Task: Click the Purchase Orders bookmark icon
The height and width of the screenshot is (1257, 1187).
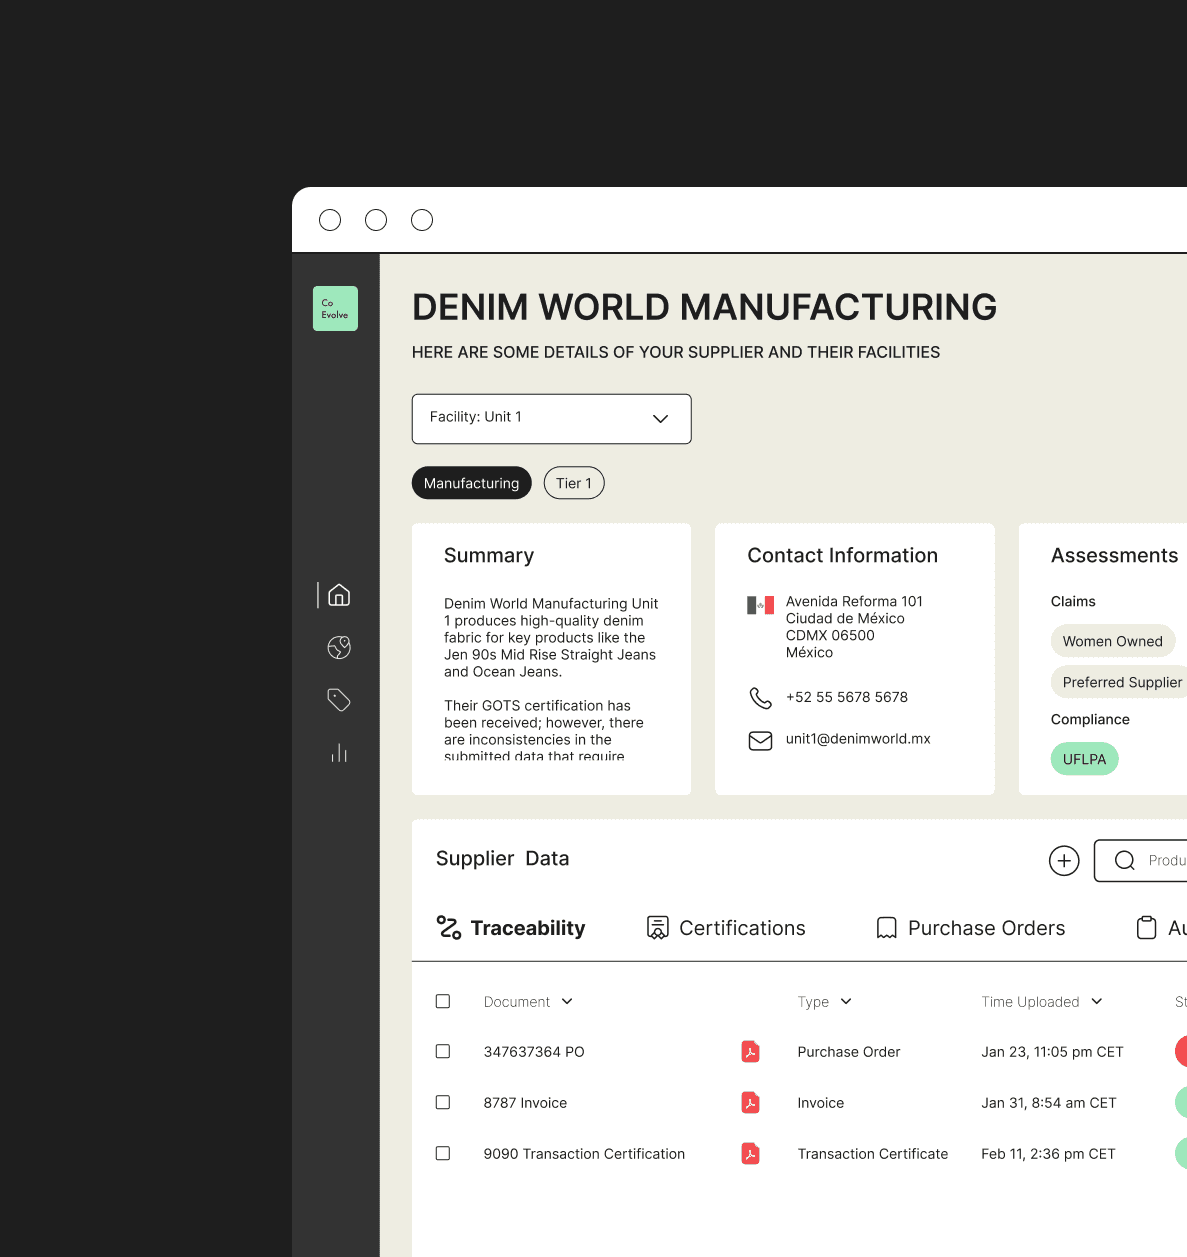Action: [886, 928]
